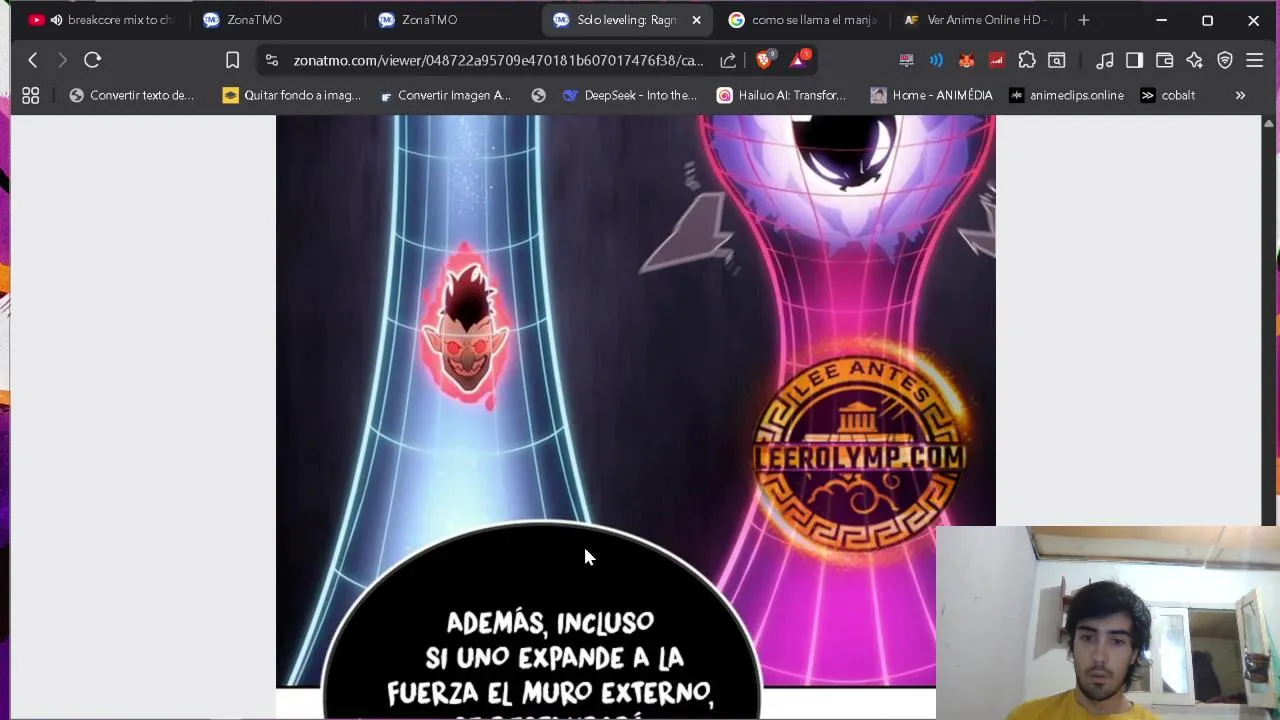Open the Brave Shields lion icon
The width and height of the screenshot is (1280, 720).
pos(765,59)
